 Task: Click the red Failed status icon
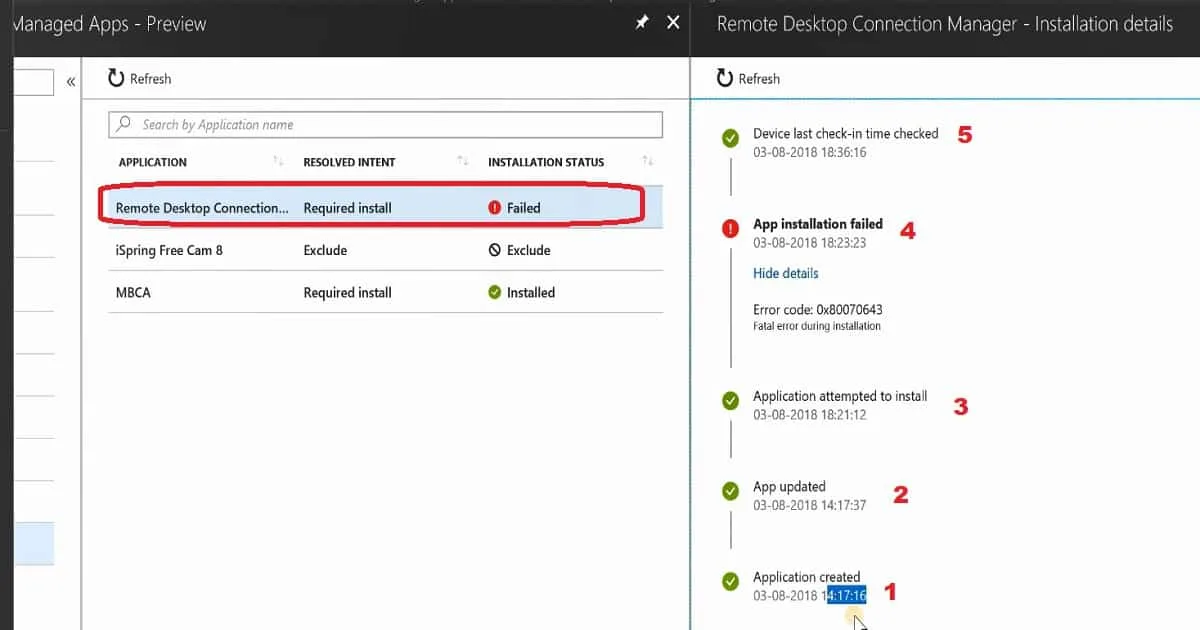pyautogui.click(x=494, y=208)
